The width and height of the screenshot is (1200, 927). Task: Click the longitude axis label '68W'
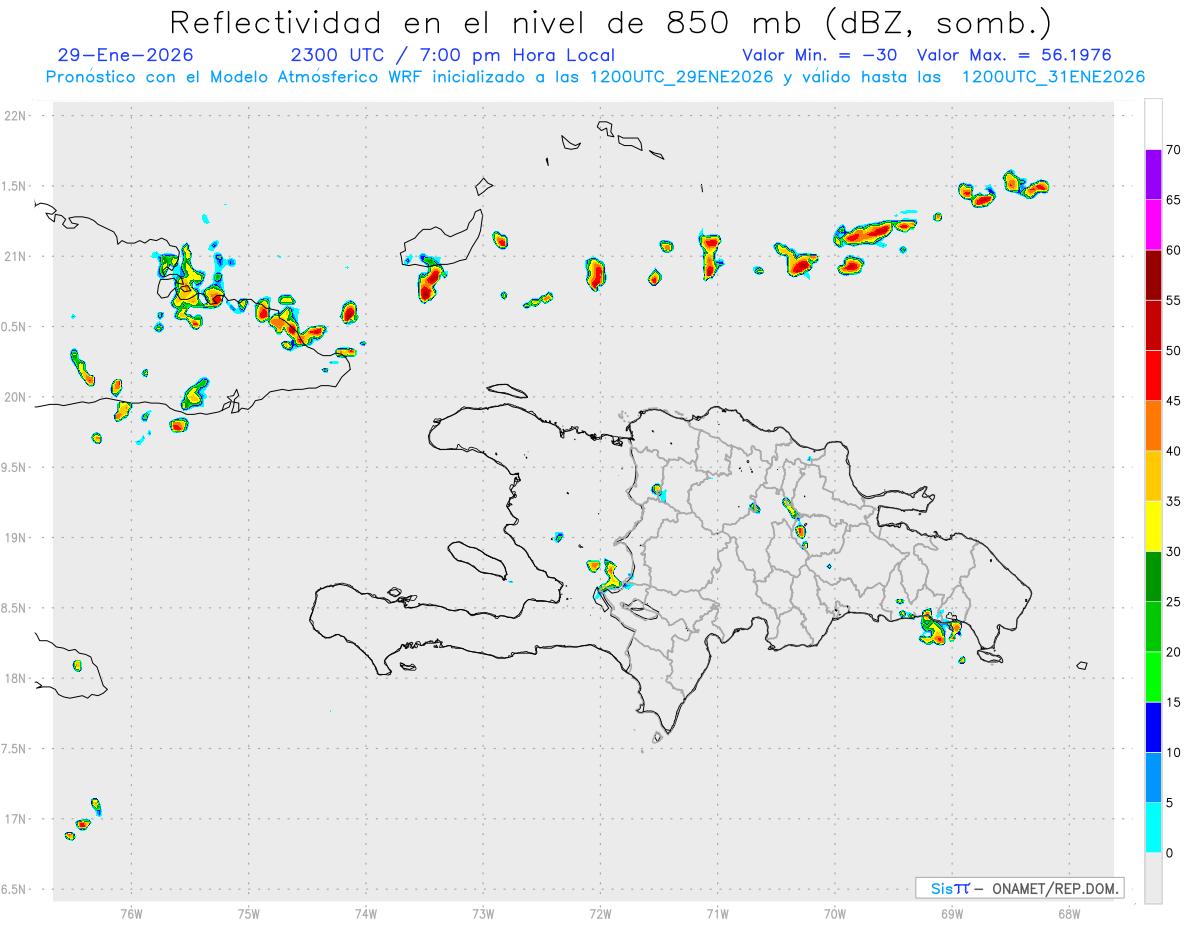click(1068, 914)
